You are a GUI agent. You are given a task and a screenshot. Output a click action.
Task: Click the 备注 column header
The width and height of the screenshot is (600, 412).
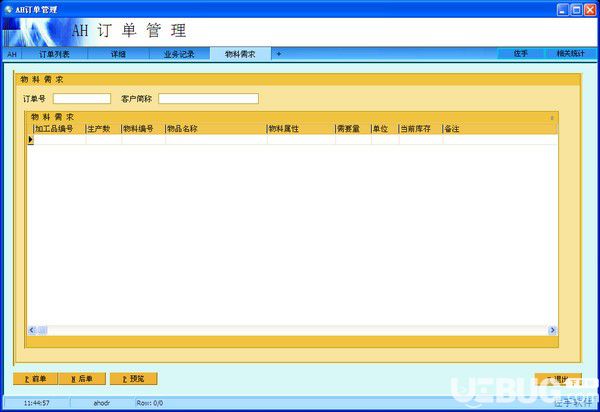pos(500,129)
